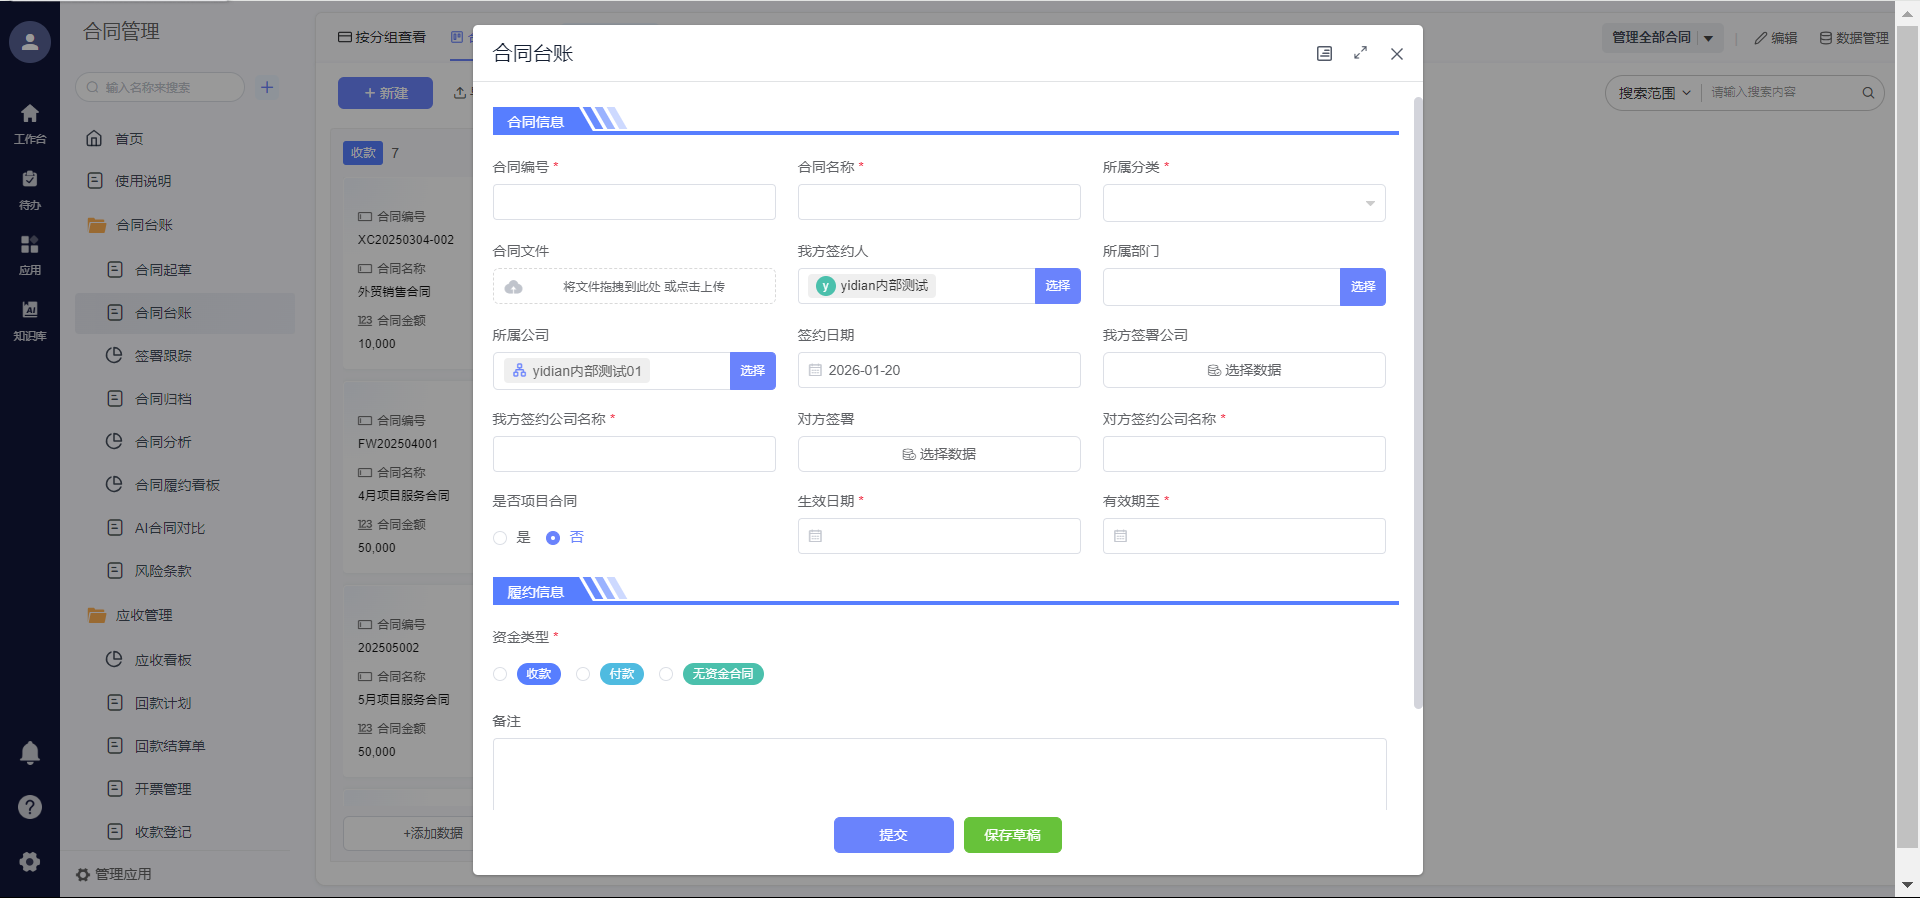Toggle the dialog side panel layout icon
The width and height of the screenshot is (1920, 898).
pyautogui.click(x=1324, y=53)
